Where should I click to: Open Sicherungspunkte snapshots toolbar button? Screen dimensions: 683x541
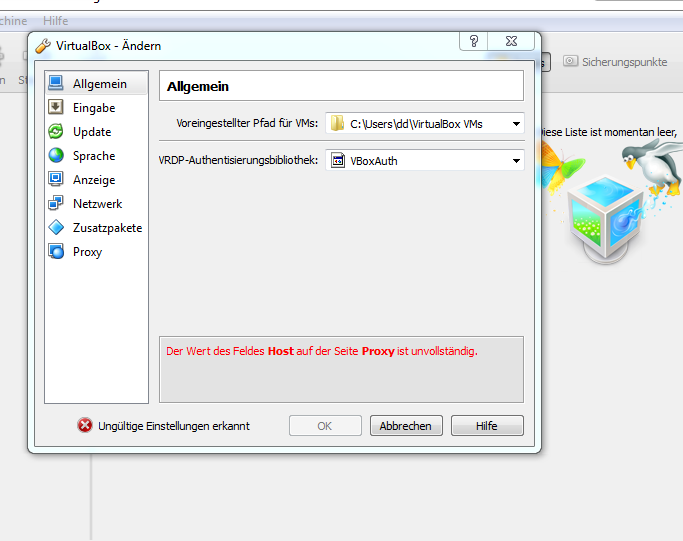615,62
